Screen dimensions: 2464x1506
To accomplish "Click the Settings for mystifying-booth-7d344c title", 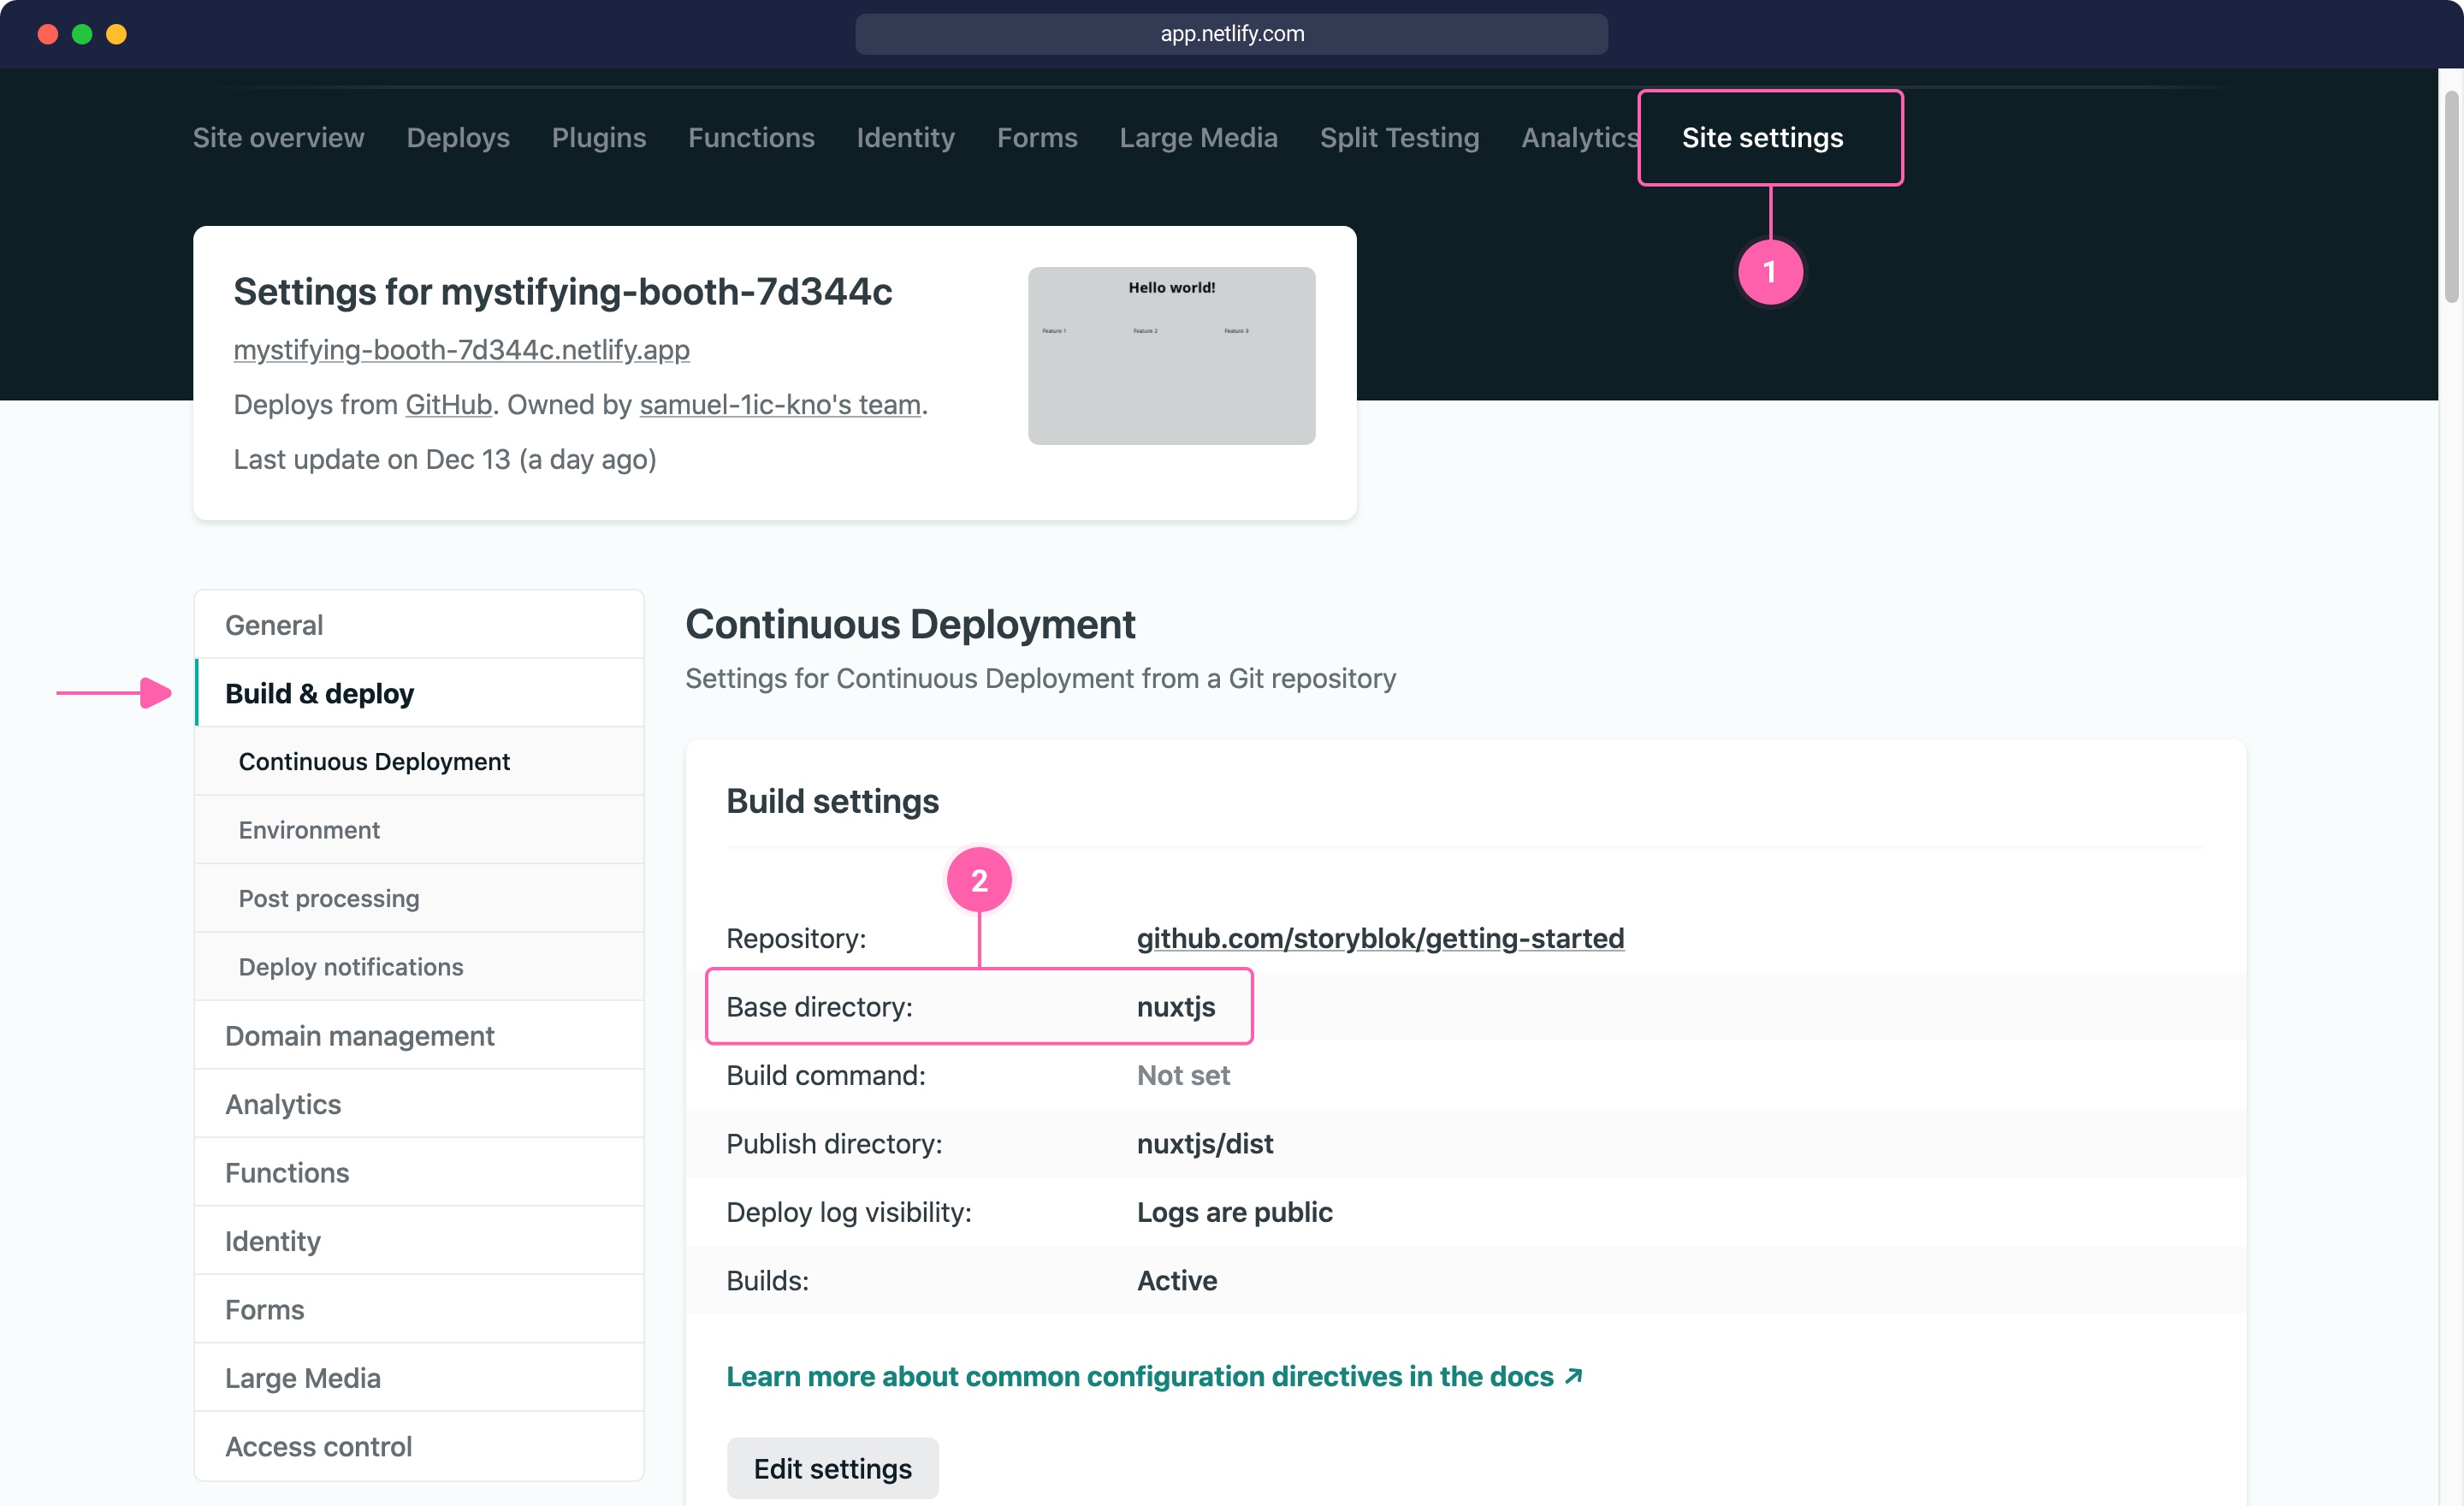I will coord(562,292).
